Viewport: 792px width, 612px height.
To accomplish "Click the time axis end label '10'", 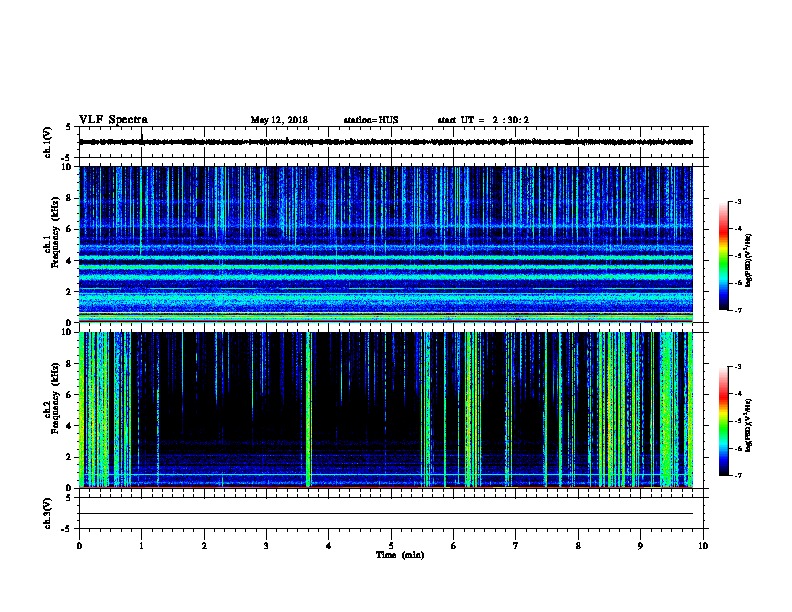I will click(703, 546).
